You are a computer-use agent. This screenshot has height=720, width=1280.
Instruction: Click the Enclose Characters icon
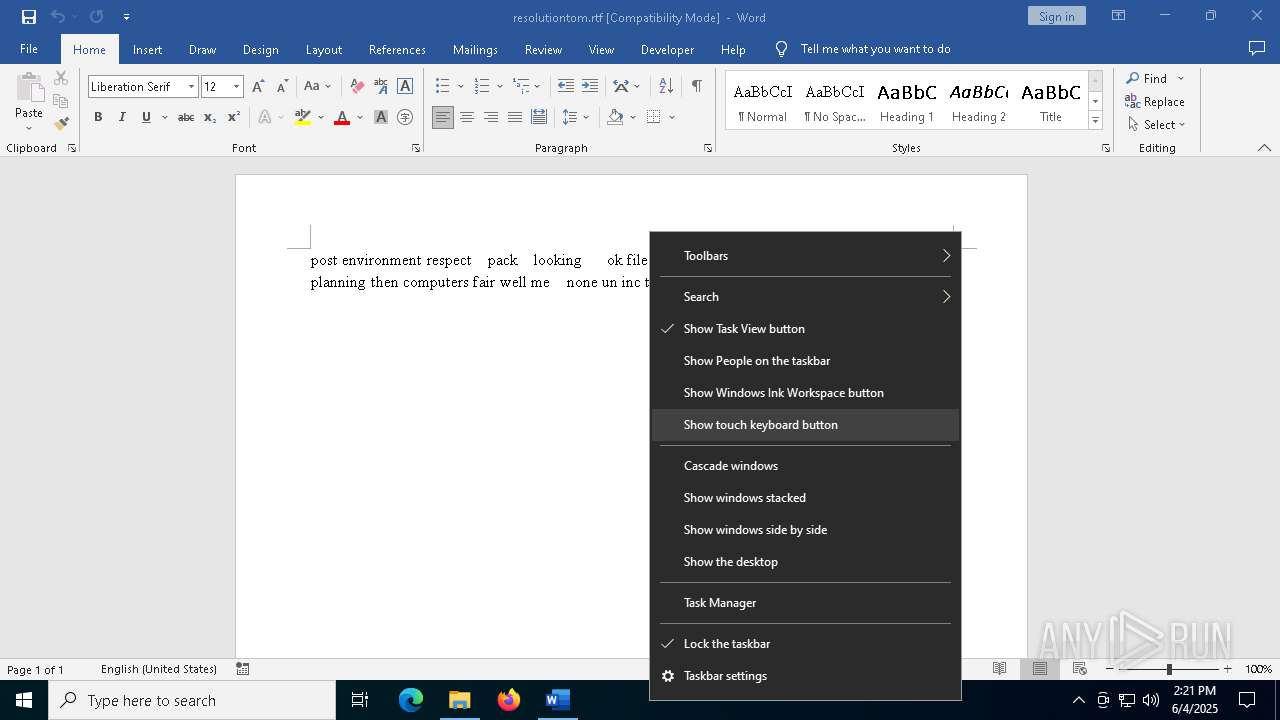(x=405, y=117)
